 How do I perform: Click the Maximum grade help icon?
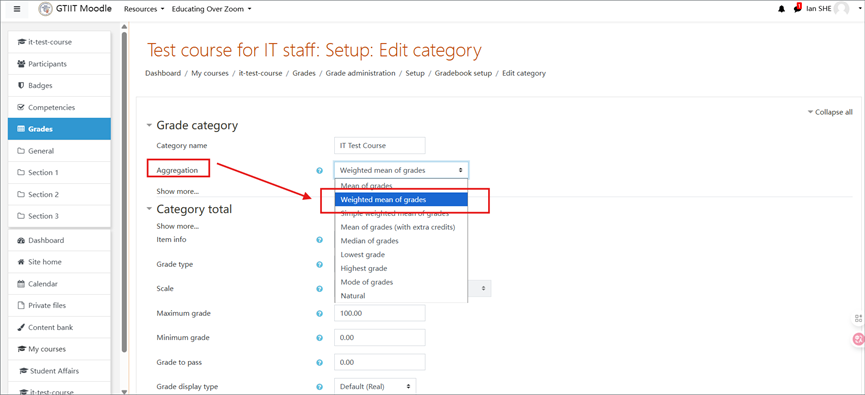coord(319,313)
